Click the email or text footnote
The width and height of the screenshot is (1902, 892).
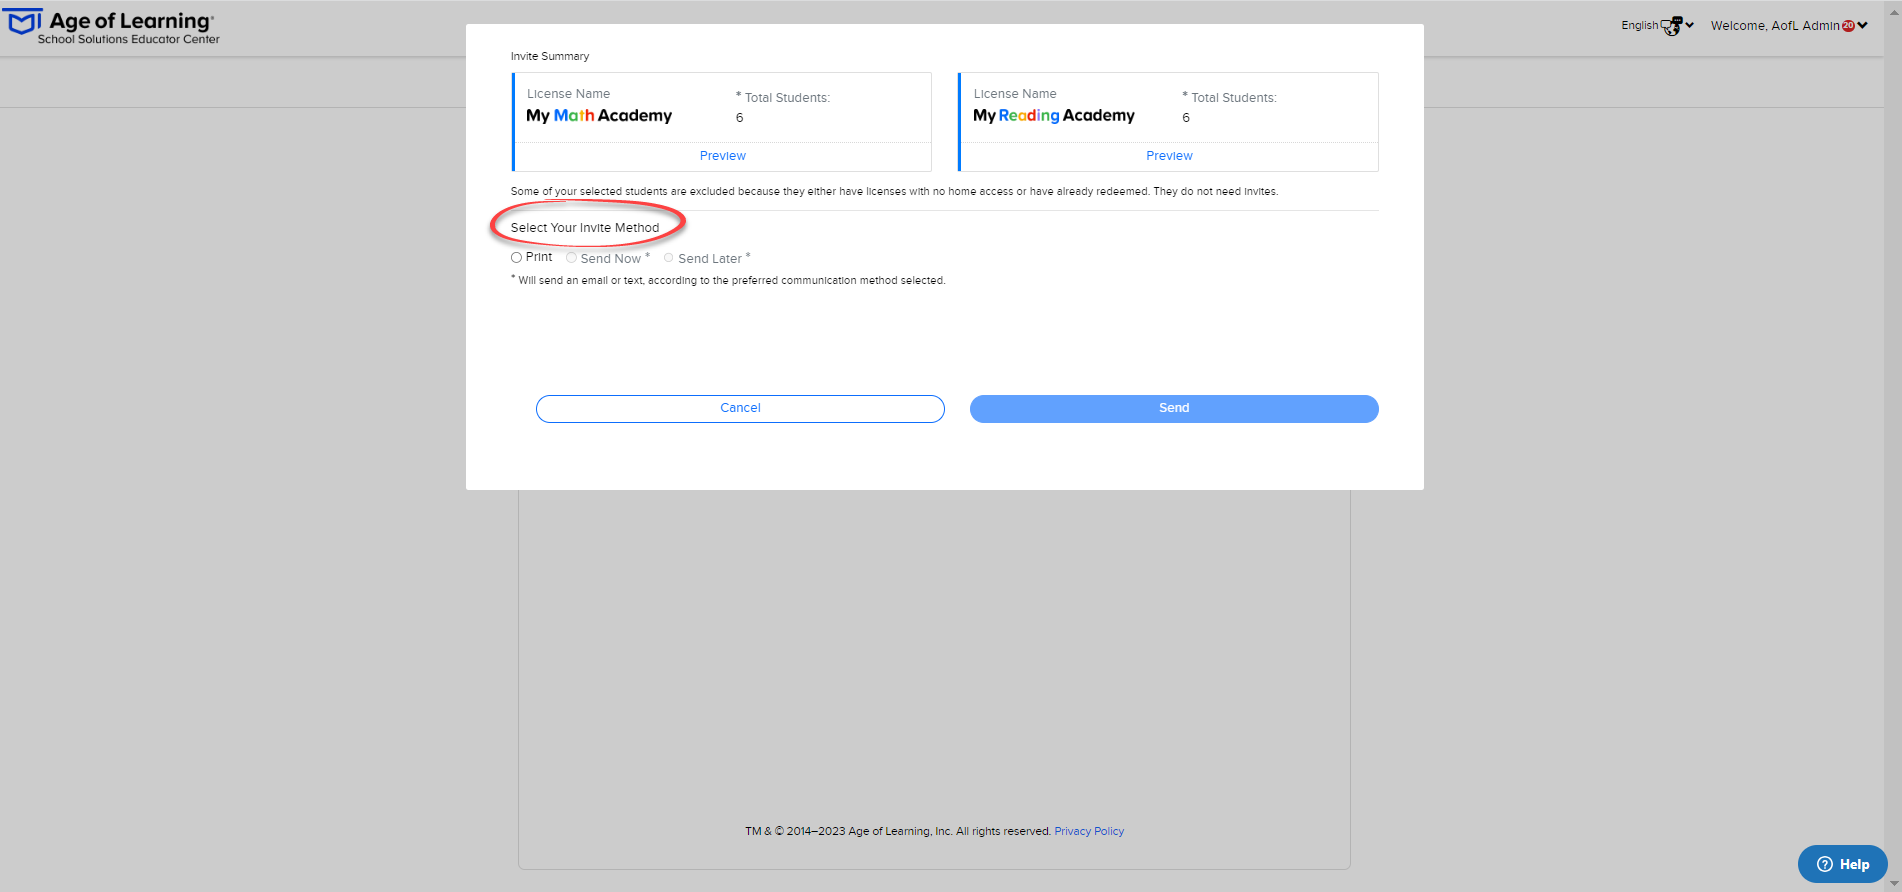pos(728,280)
